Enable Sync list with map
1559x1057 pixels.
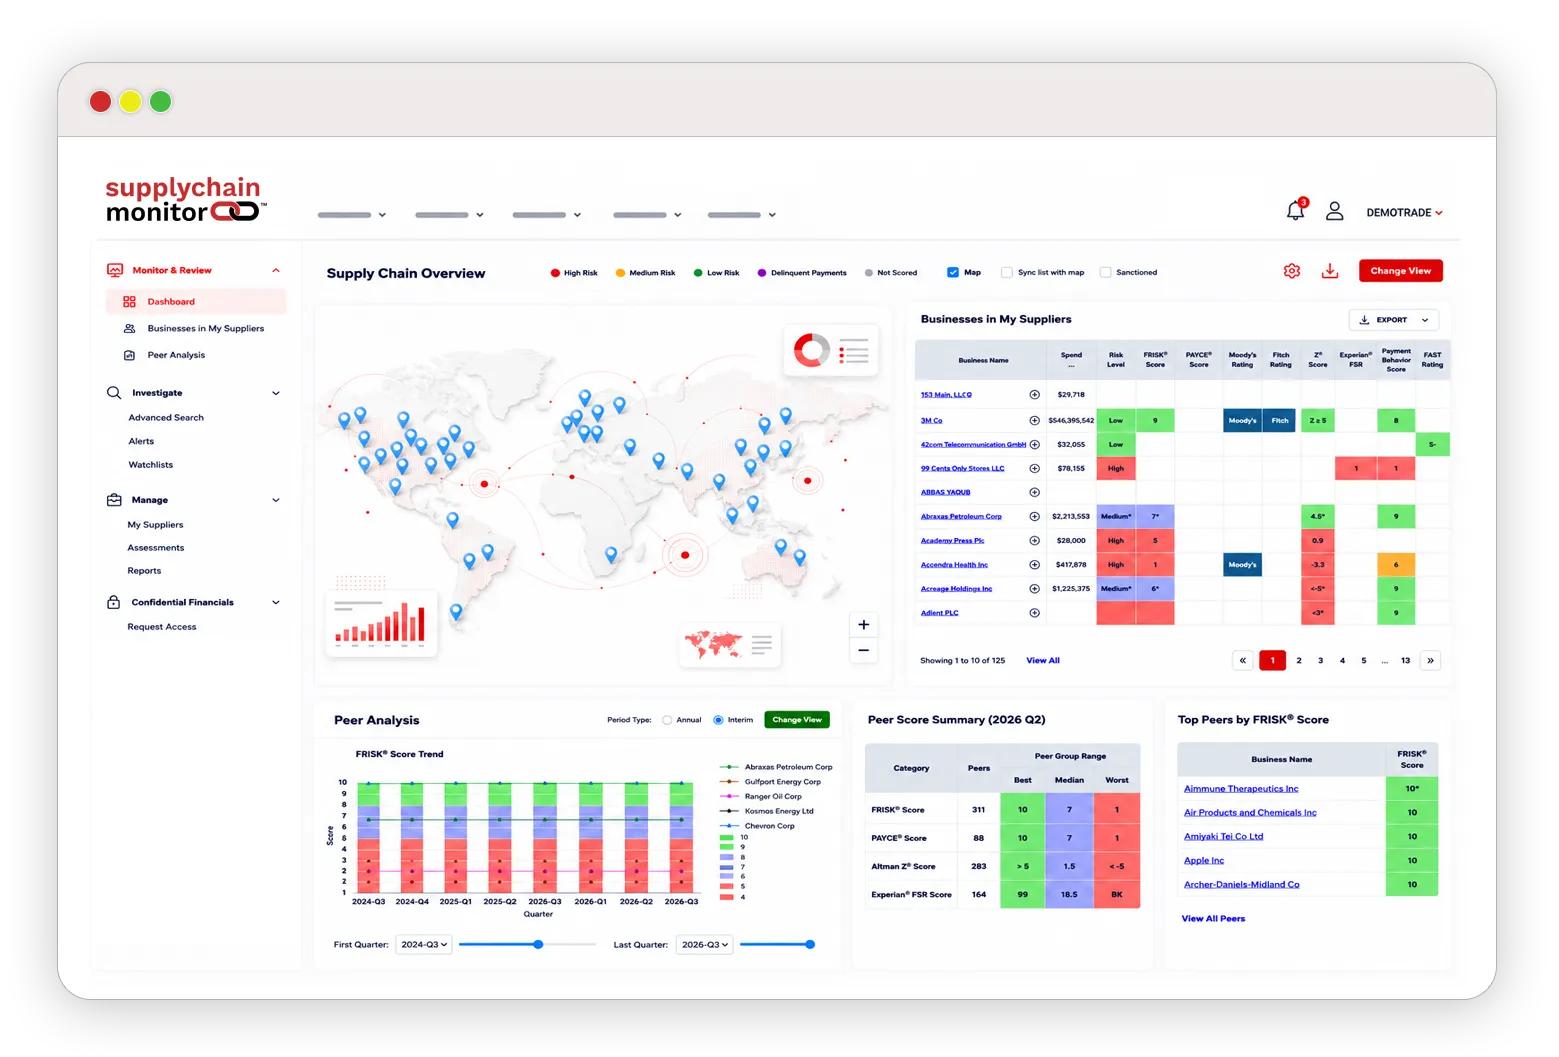tap(1007, 272)
